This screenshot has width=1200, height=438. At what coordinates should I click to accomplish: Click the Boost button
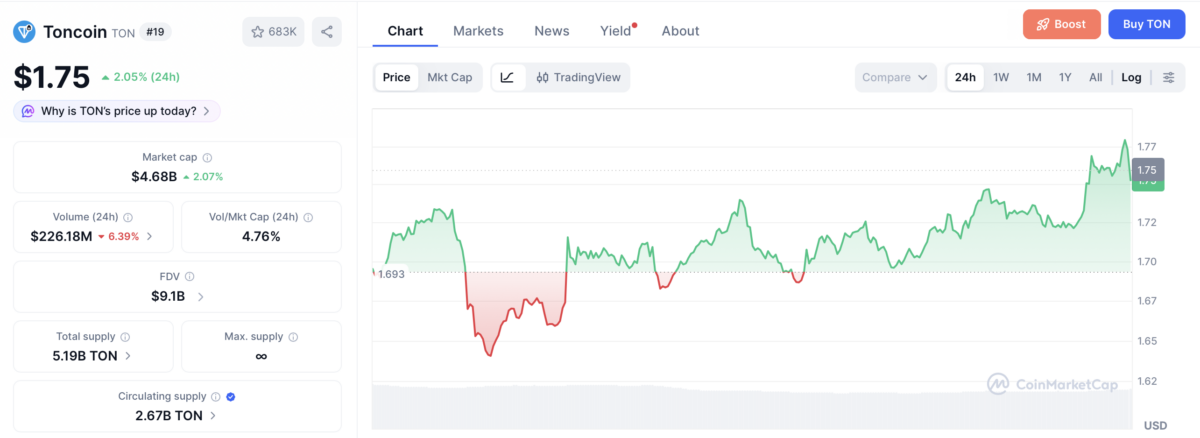coord(1061,24)
